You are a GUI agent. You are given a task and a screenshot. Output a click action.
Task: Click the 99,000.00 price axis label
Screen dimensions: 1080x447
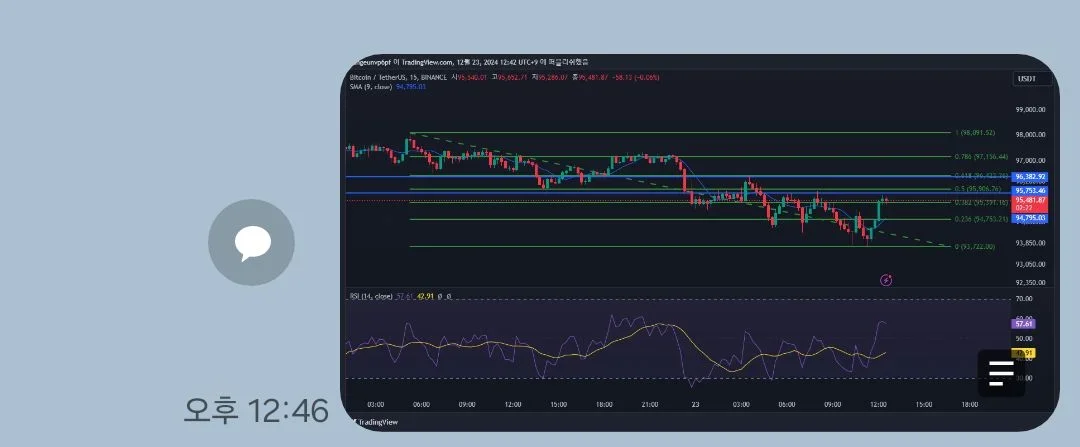coord(1030,110)
